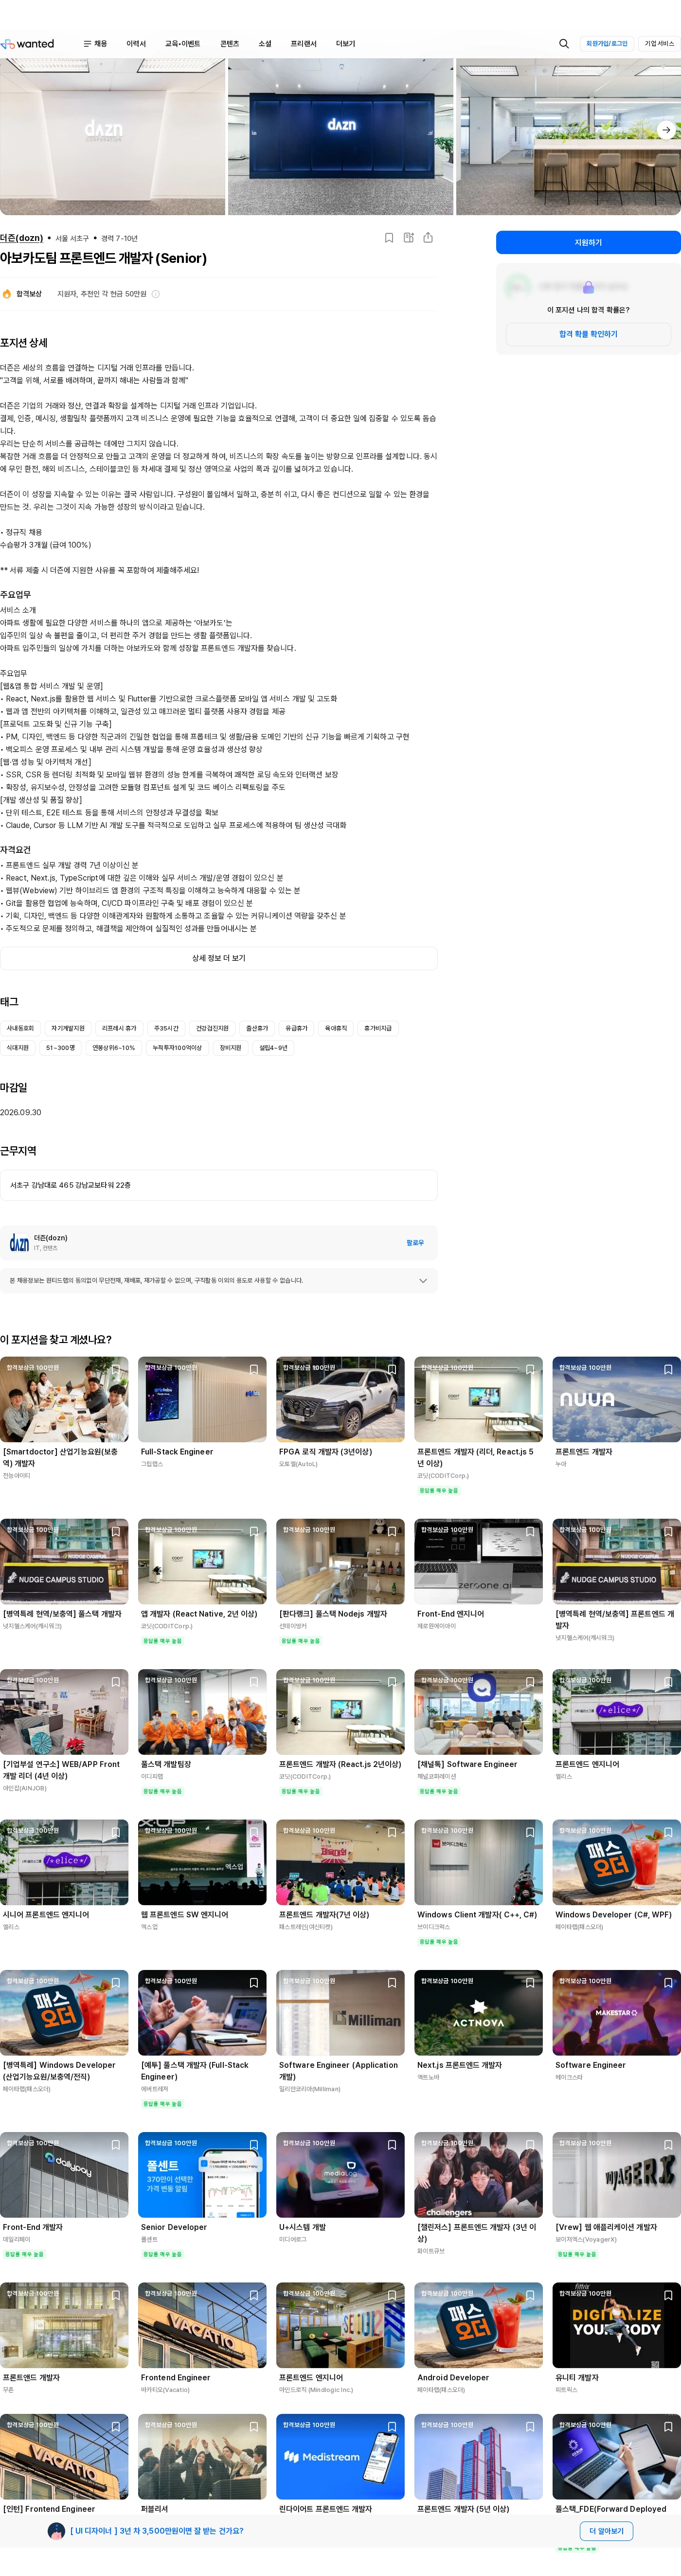This screenshot has width=681, height=2576.
Task: Select the 연봉상위6~10% tag
Action: (x=113, y=1048)
